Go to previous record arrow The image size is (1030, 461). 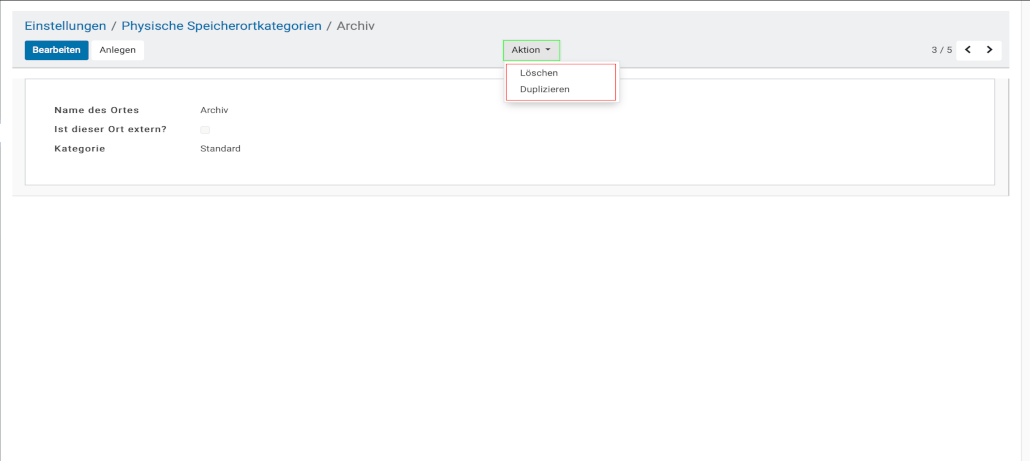(x=968, y=50)
